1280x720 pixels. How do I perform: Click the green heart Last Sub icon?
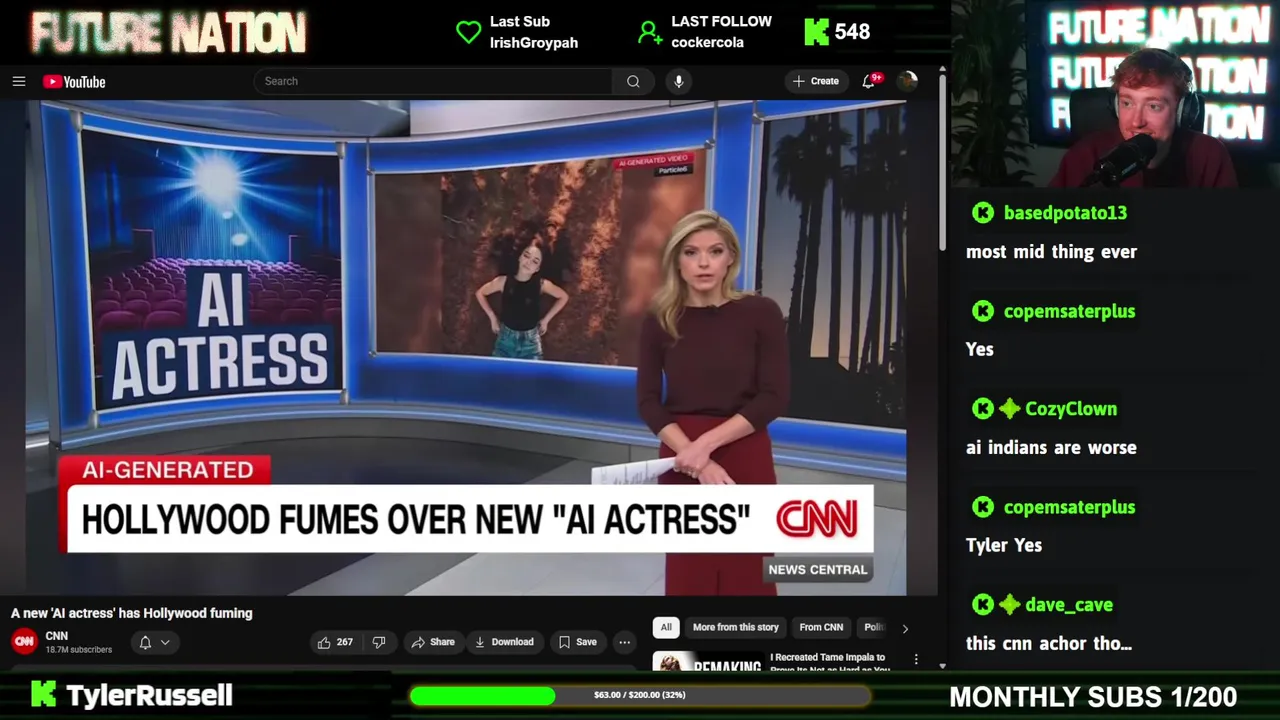point(468,32)
